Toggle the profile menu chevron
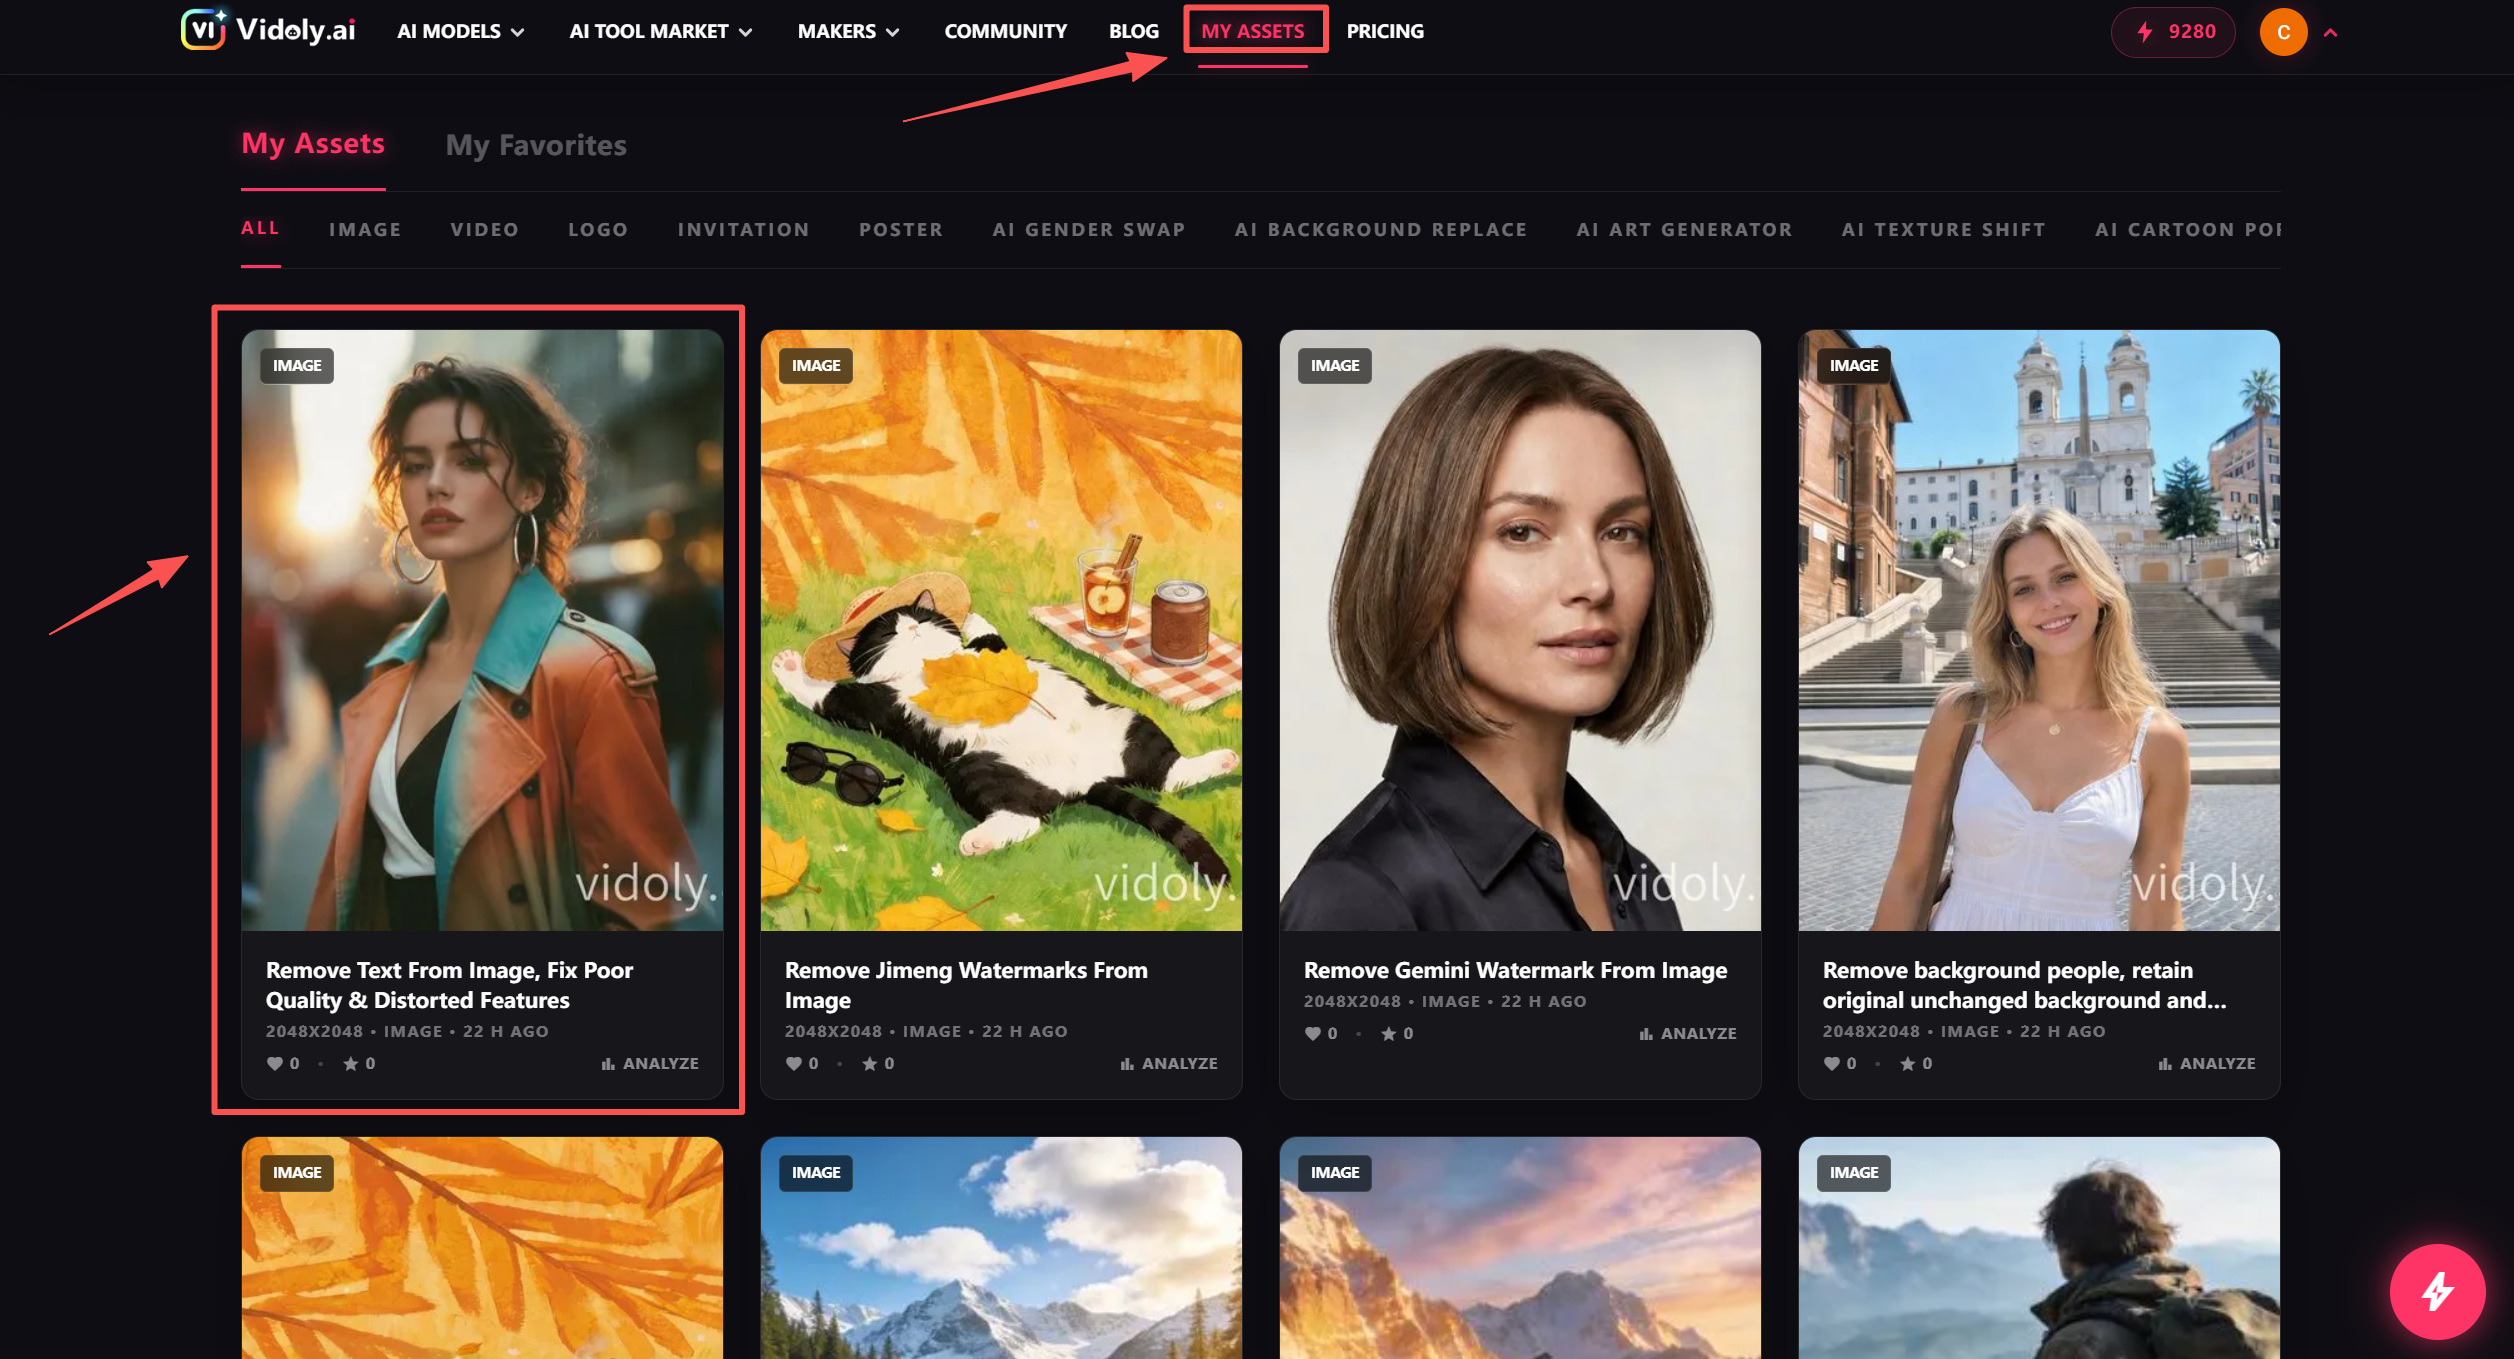Viewport: 2514px width, 1359px height. 2330,32
